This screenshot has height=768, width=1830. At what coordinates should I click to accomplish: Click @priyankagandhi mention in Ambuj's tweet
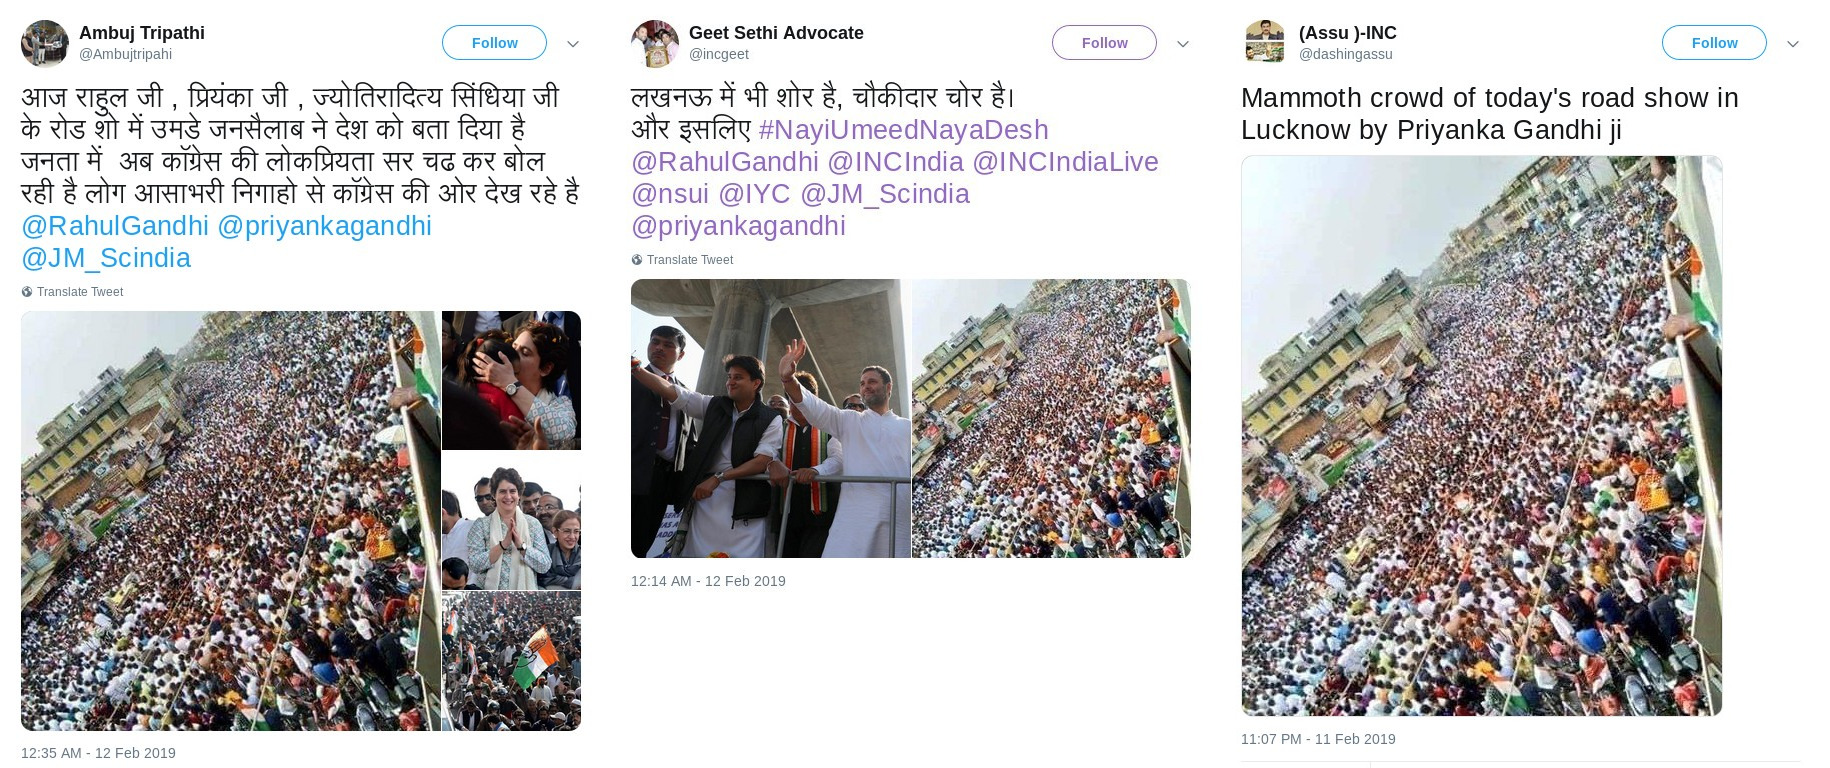[324, 226]
